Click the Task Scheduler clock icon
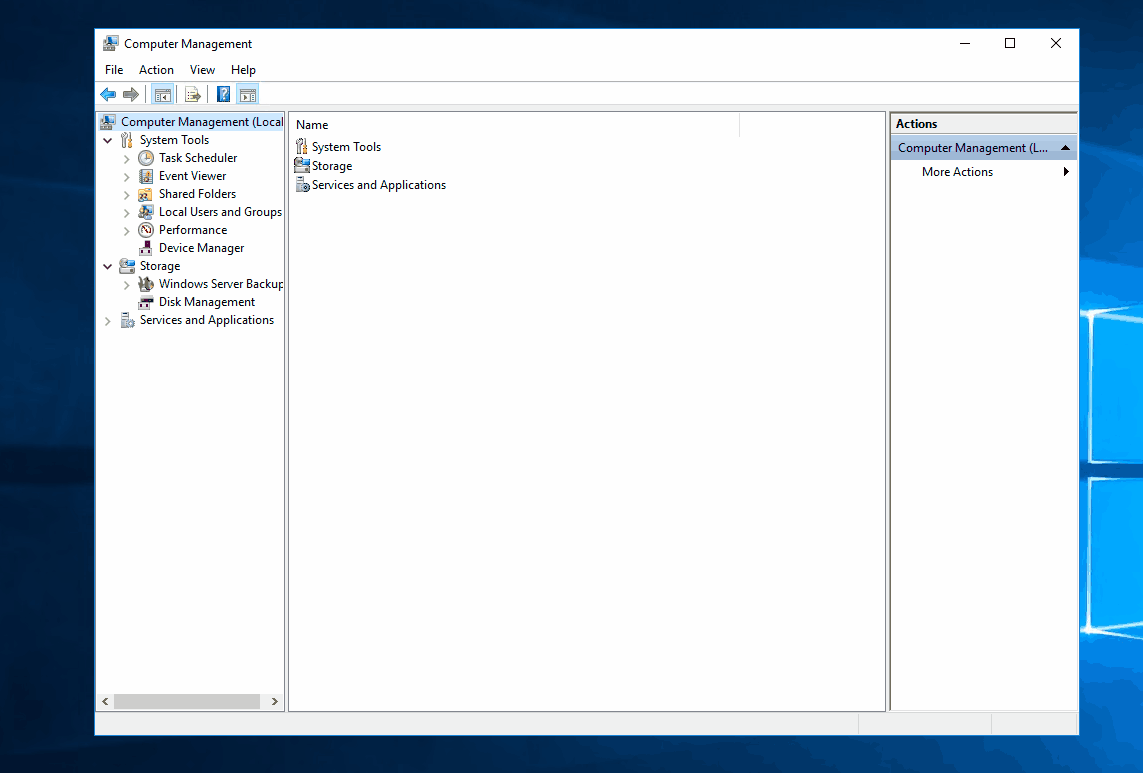This screenshot has height=773, width=1143. (x=146, y=158)
